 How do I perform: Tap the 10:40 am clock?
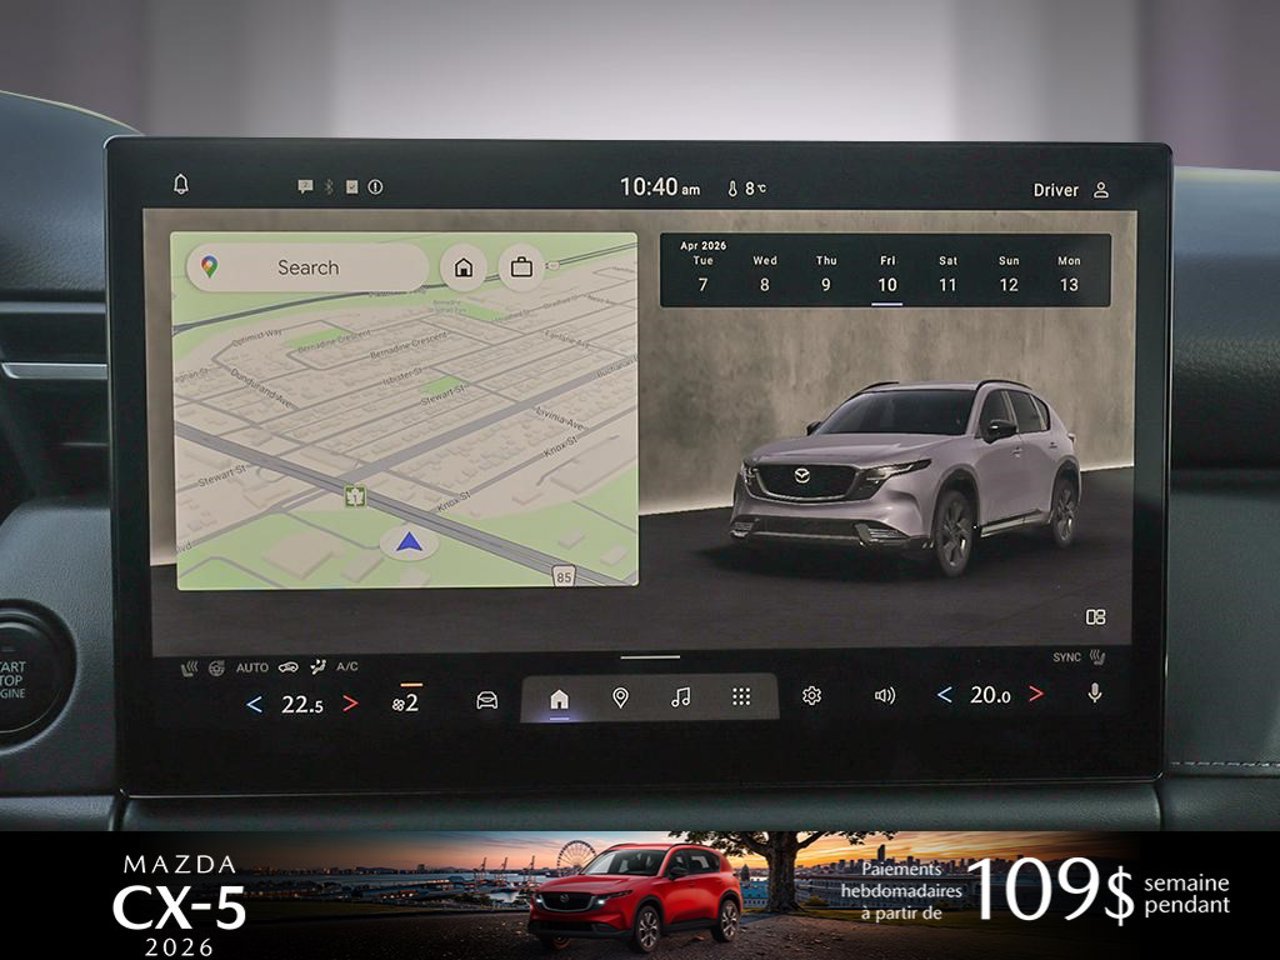click(x=660, y=187)
